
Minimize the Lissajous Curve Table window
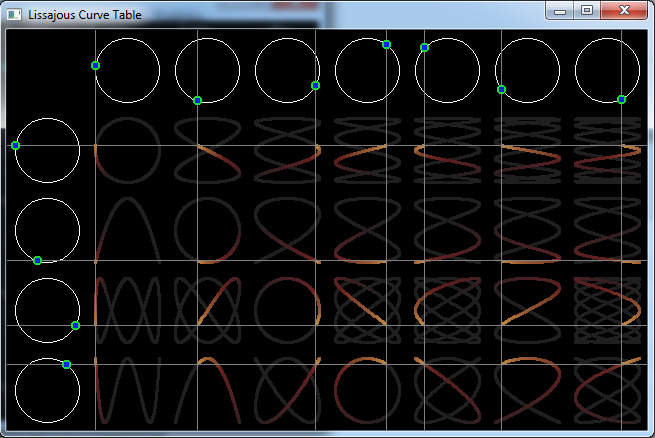[x=561, y=11]
